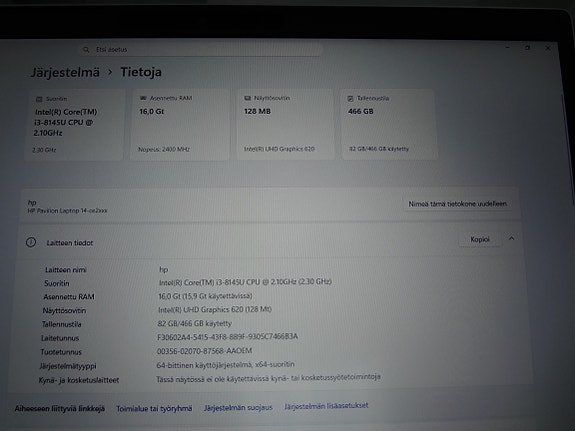Click the Näyttösovitin card icon

point(248,98)
